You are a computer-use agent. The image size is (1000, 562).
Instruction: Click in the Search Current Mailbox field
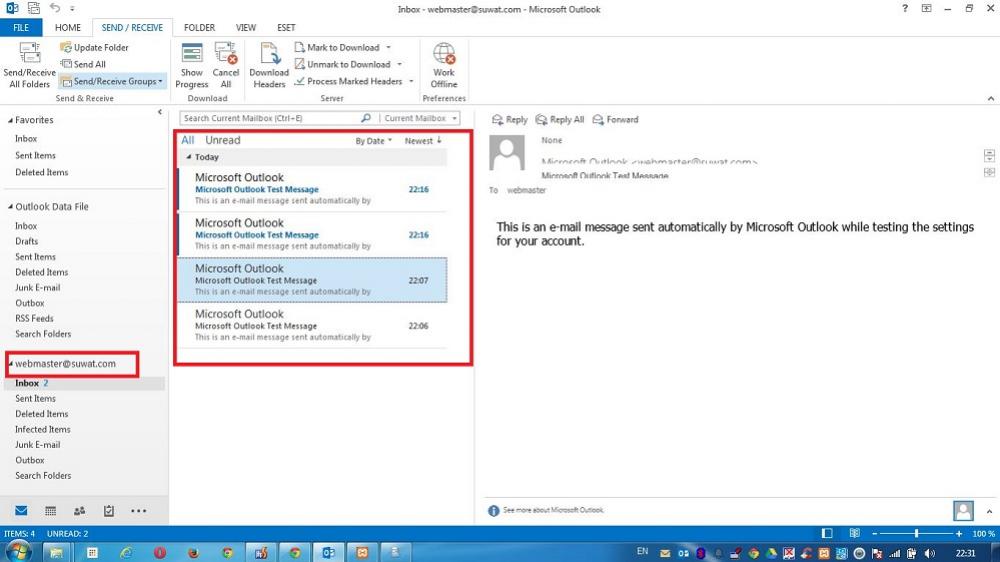pyautogui.click(x=270, y=118)
